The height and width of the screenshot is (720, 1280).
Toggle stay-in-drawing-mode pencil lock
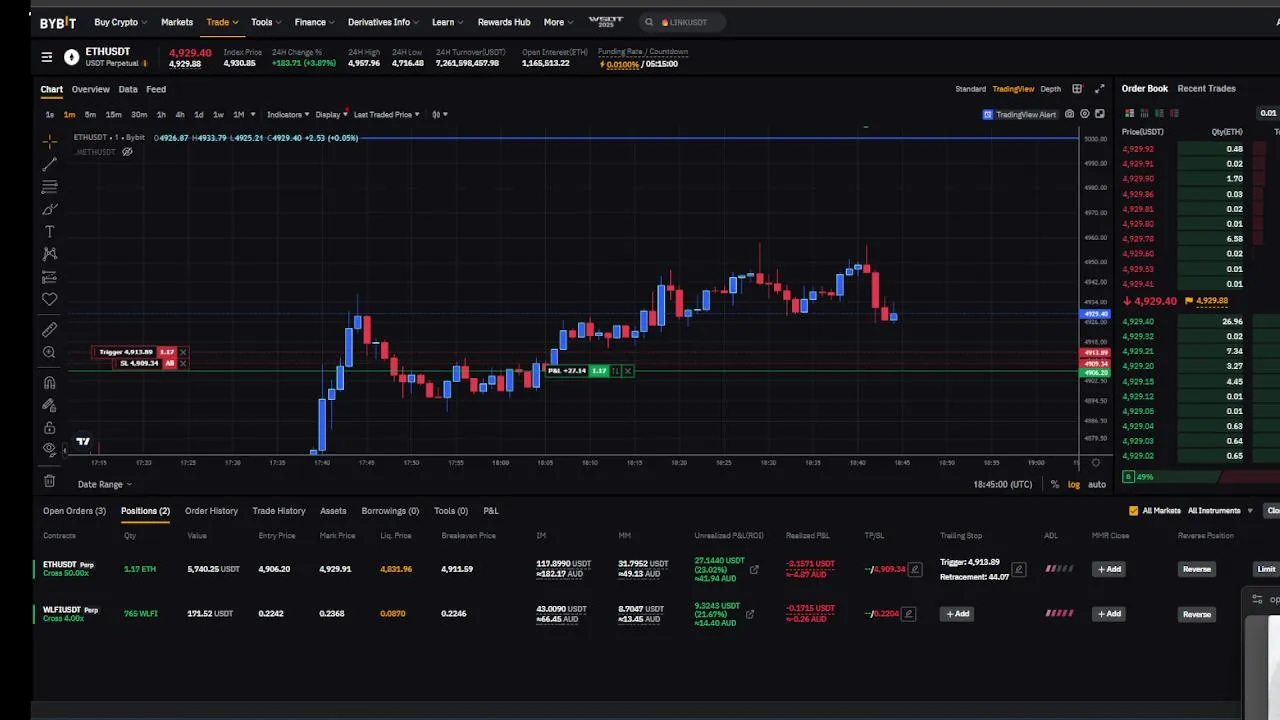[49, 405]
